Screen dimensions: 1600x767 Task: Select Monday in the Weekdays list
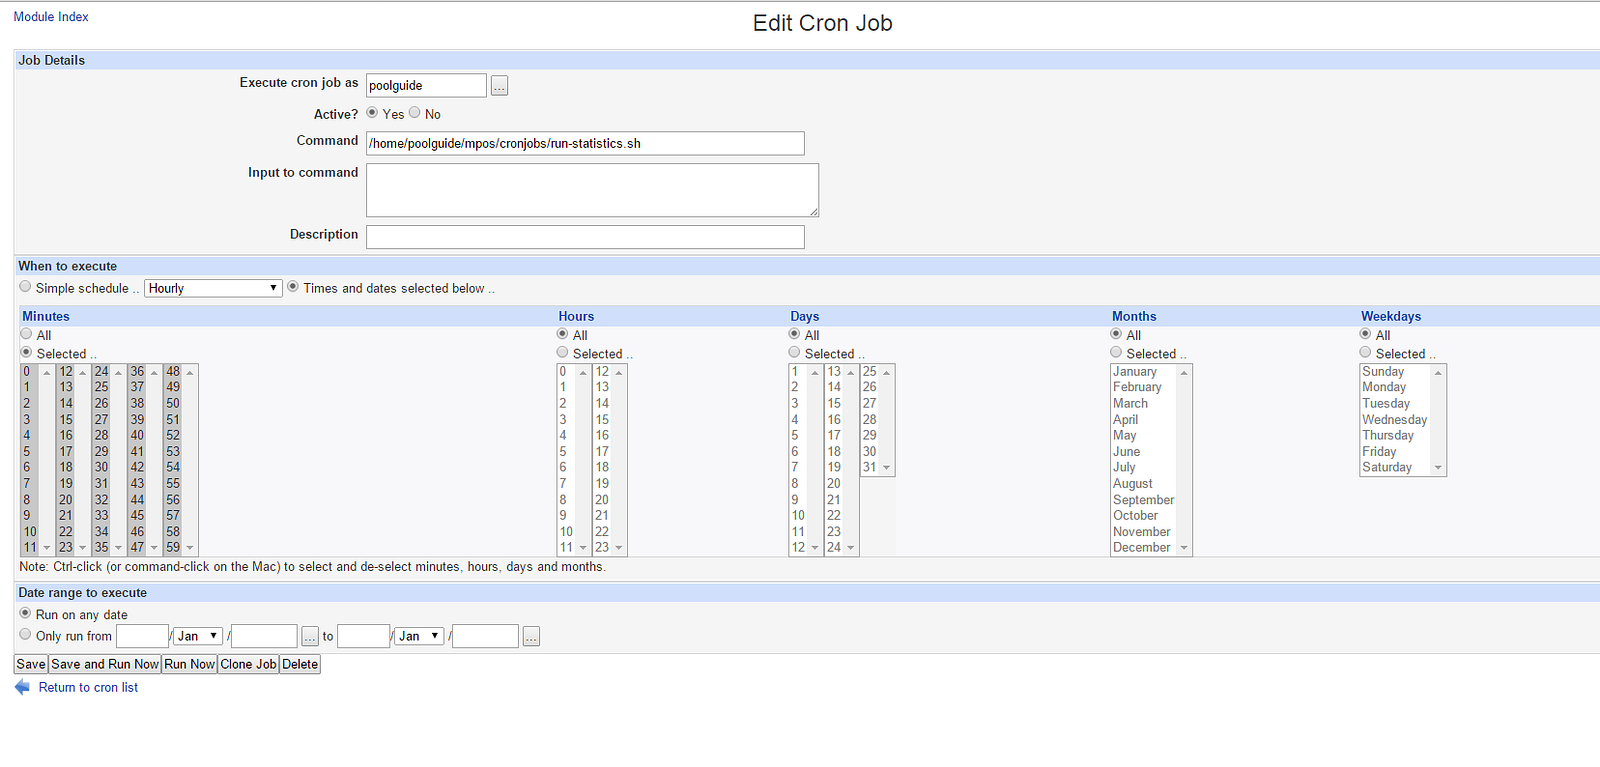click(1395, 388)
